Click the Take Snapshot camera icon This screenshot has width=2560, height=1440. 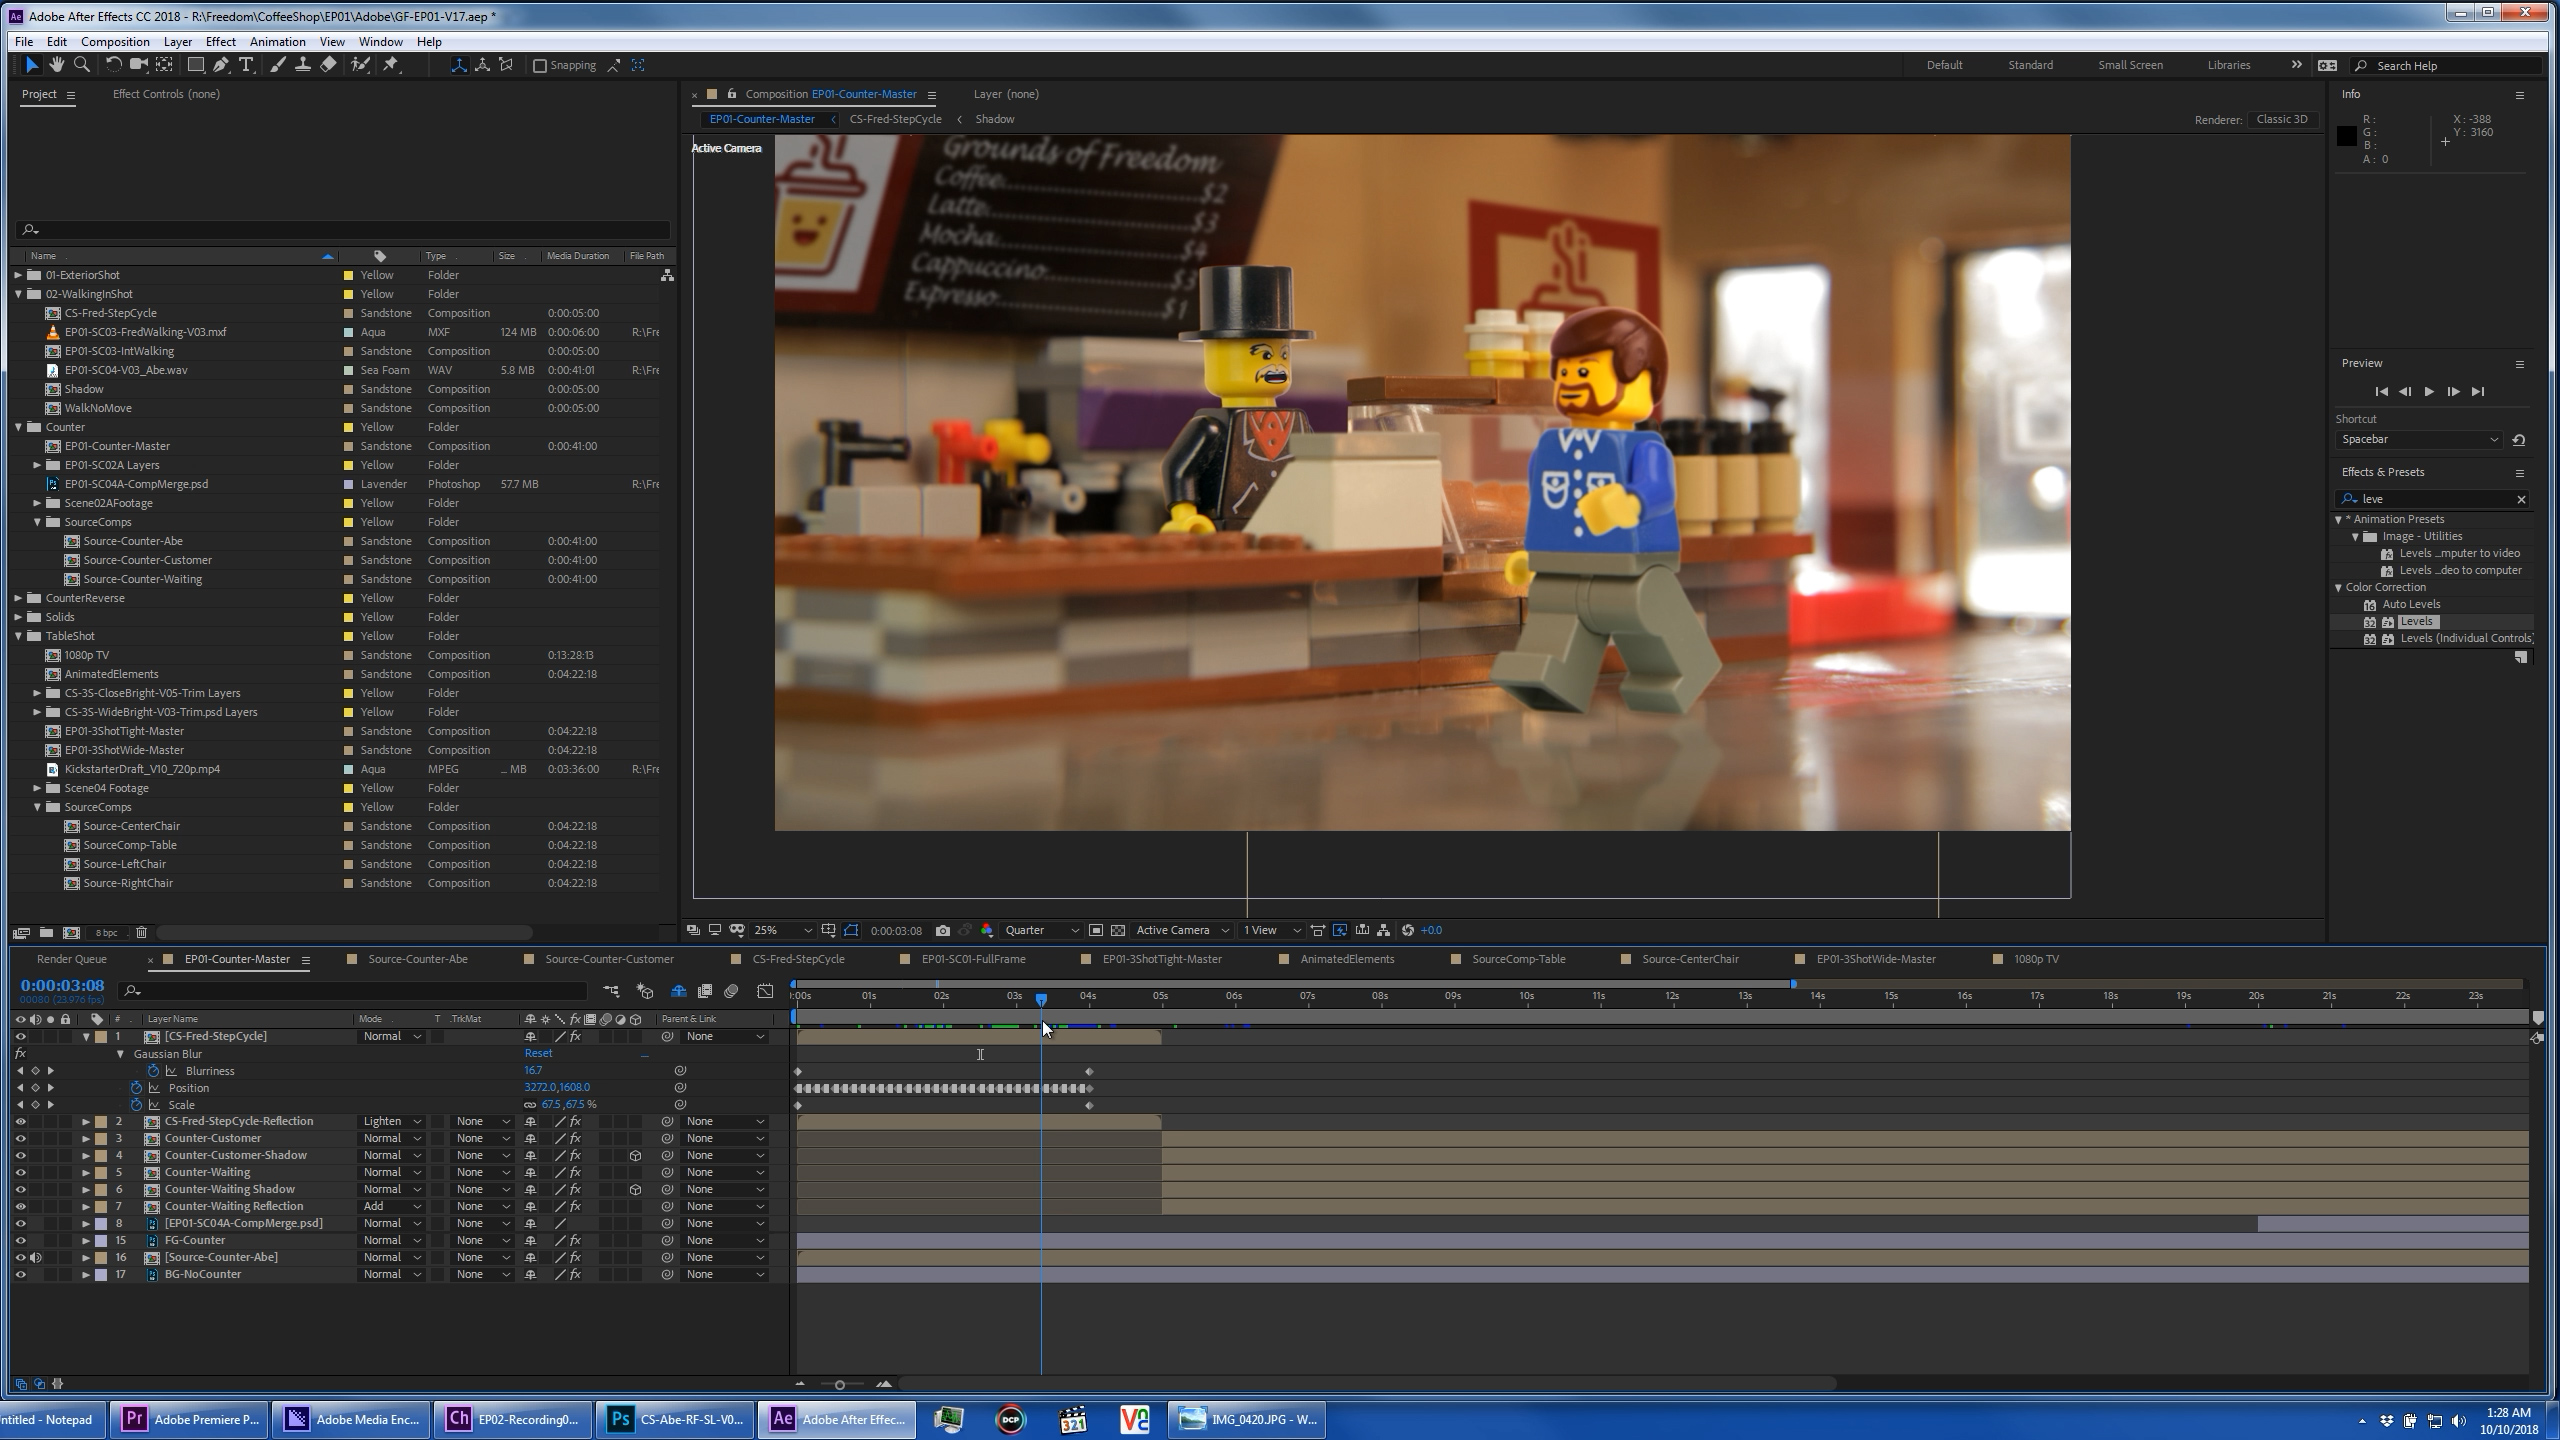[942, 930]
